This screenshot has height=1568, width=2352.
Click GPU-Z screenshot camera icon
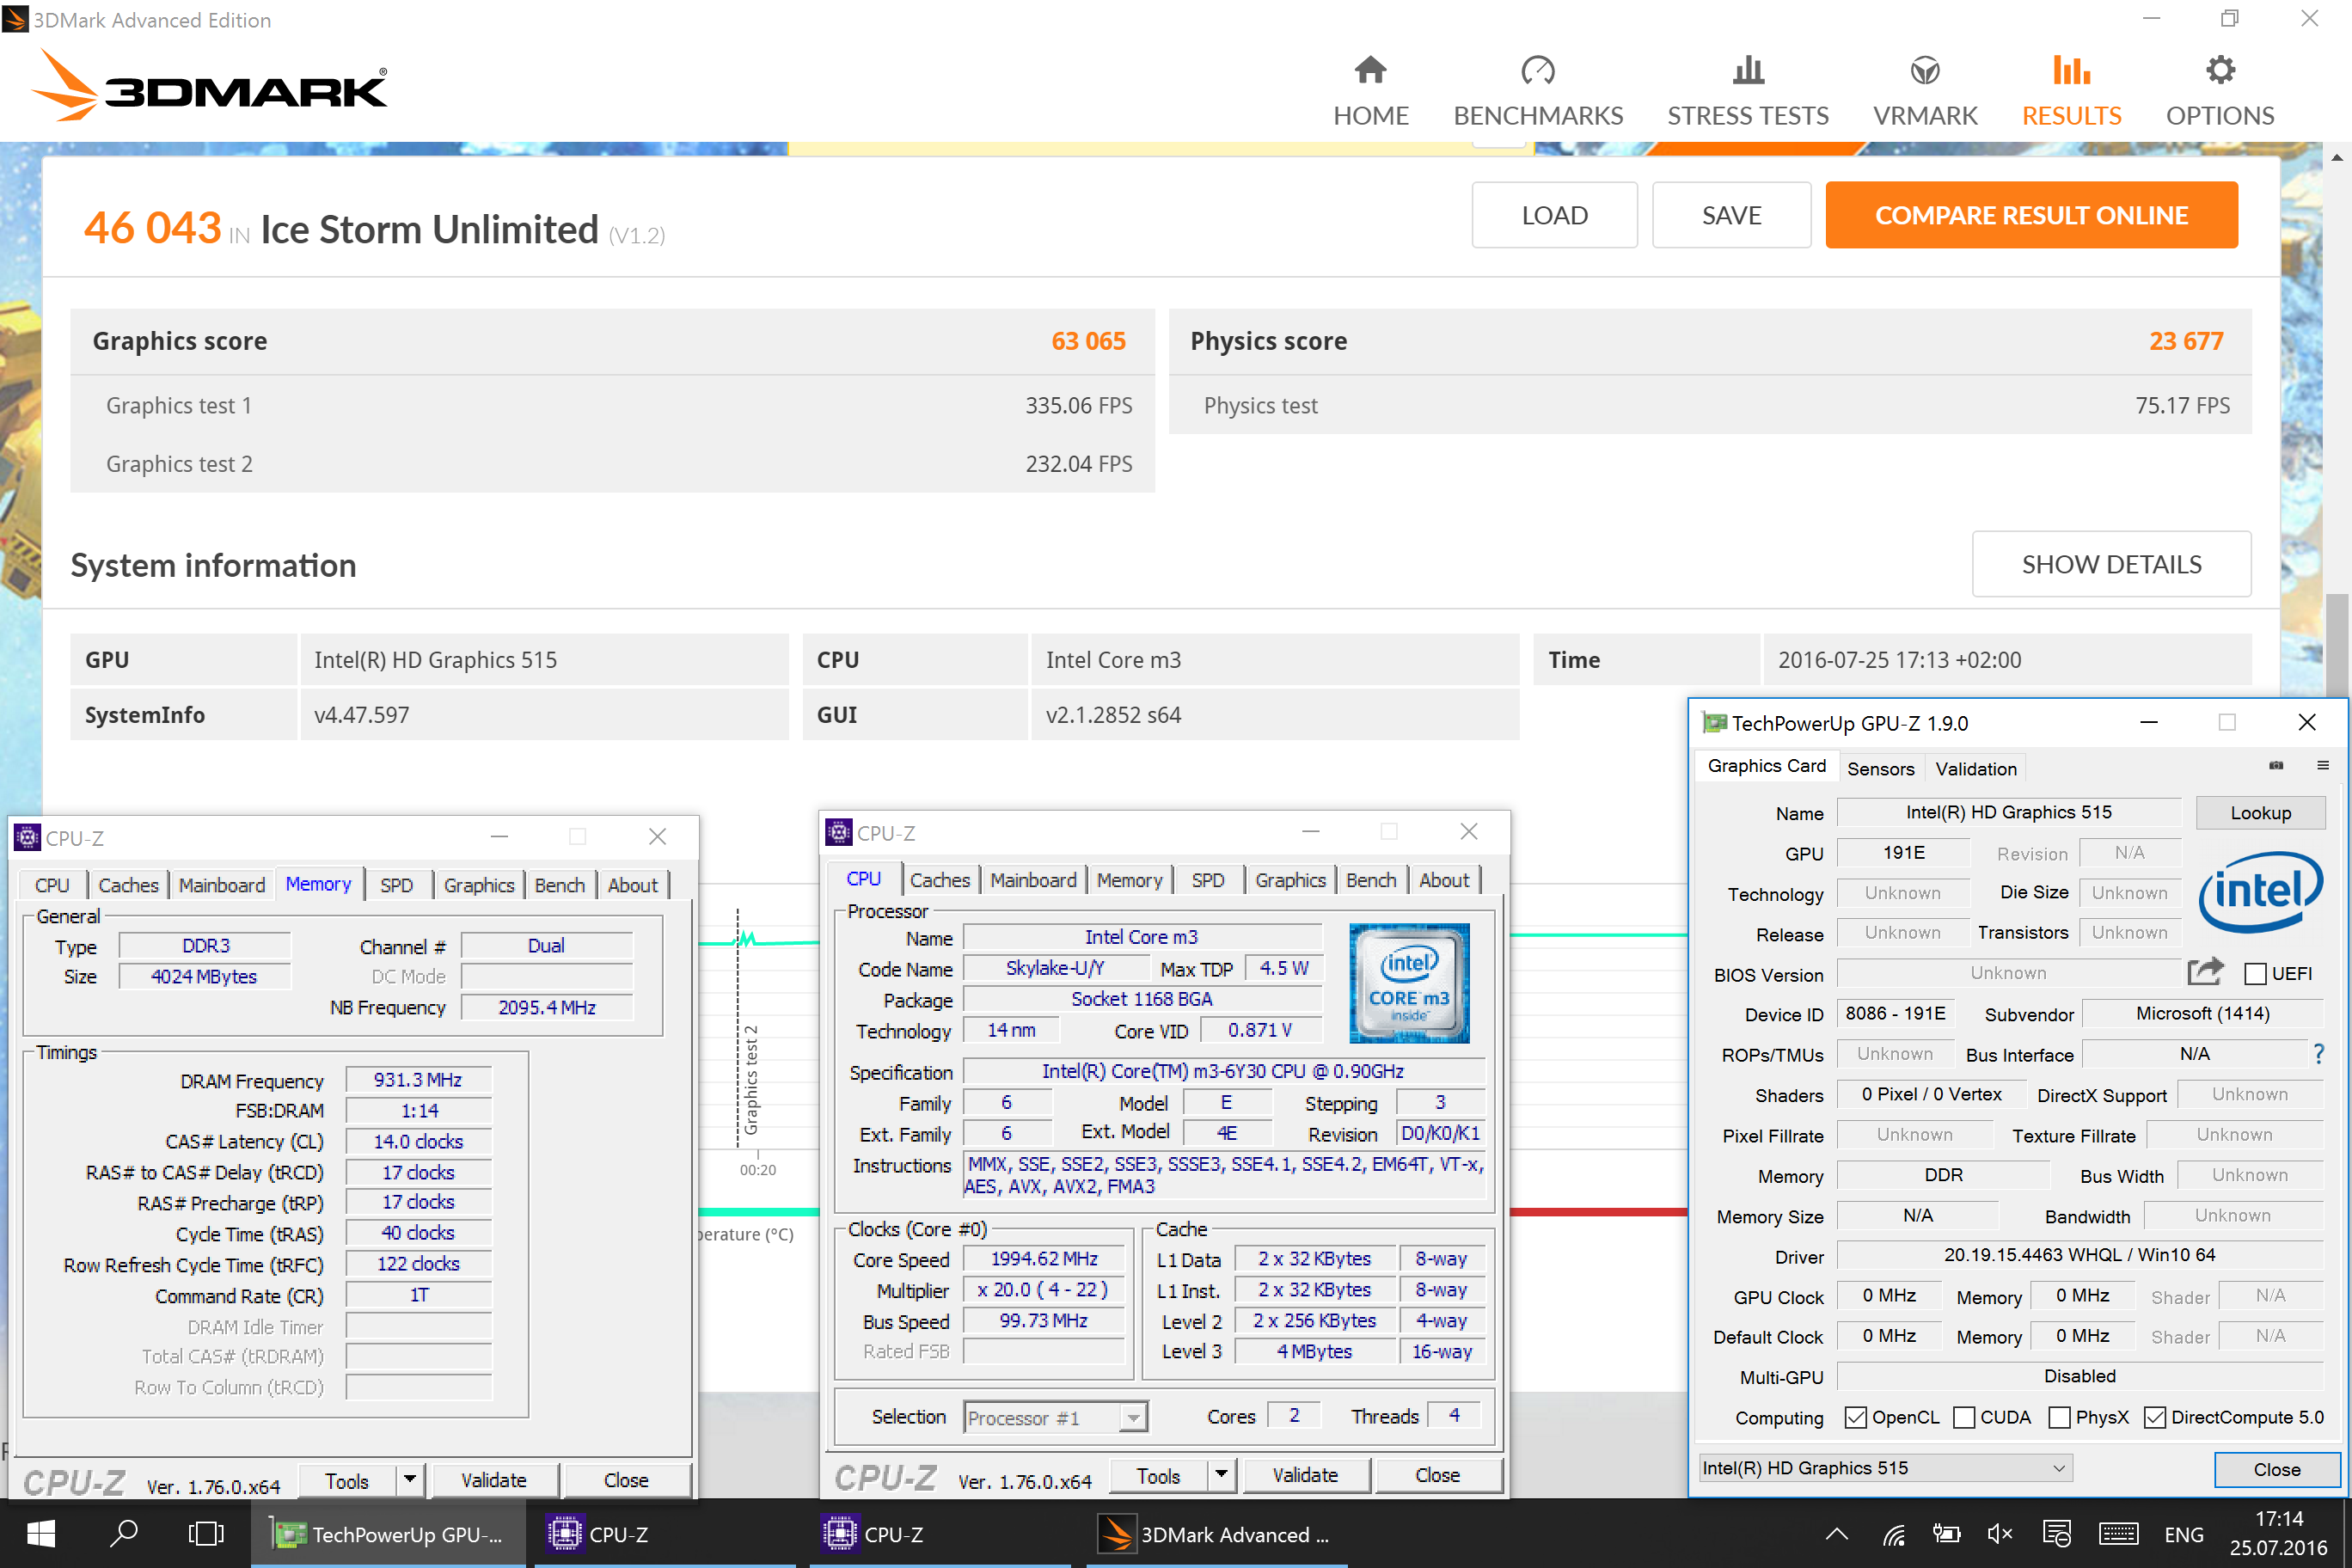pos(2276,766)
